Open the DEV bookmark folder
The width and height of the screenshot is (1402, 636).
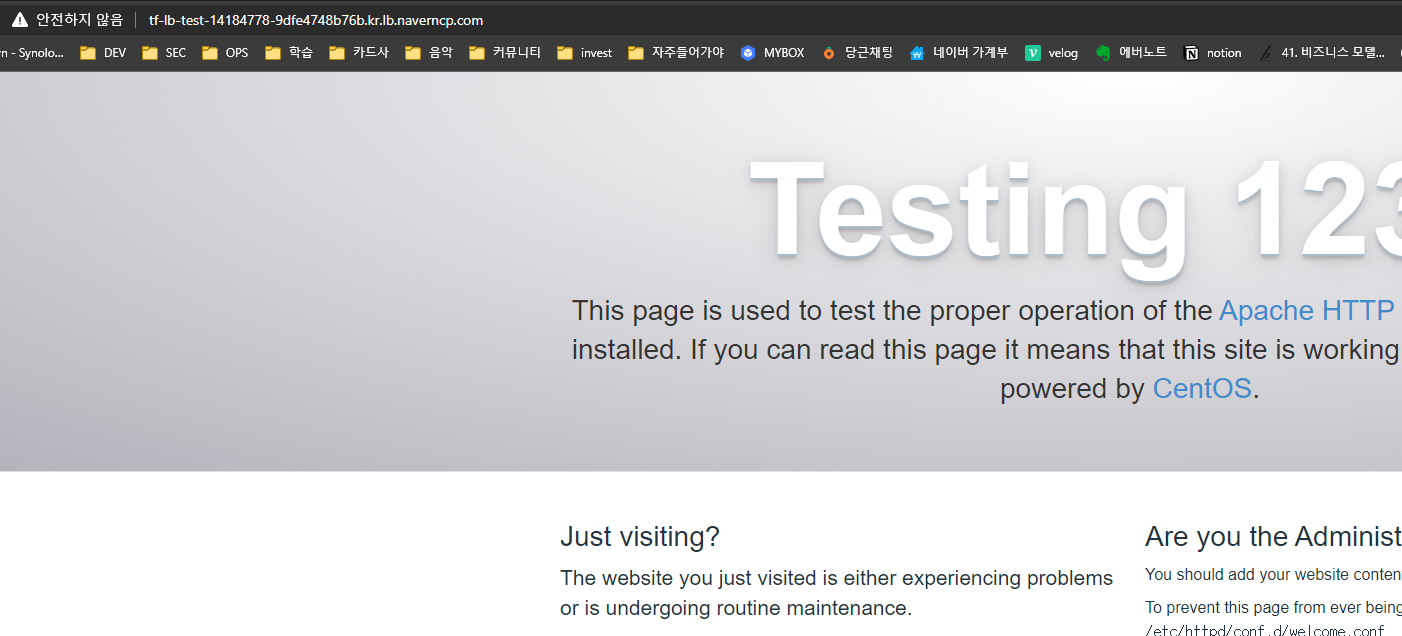tap(103, 53)
